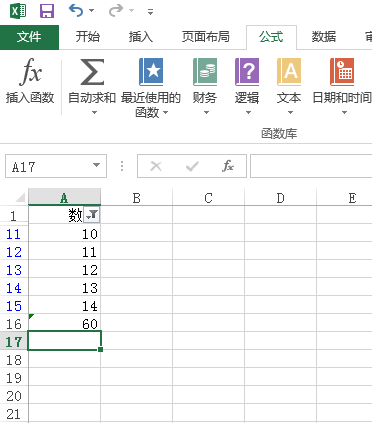The image size is (372, 423).
Task: Open the 财务 functions icon
Action: tap(205, 72)
